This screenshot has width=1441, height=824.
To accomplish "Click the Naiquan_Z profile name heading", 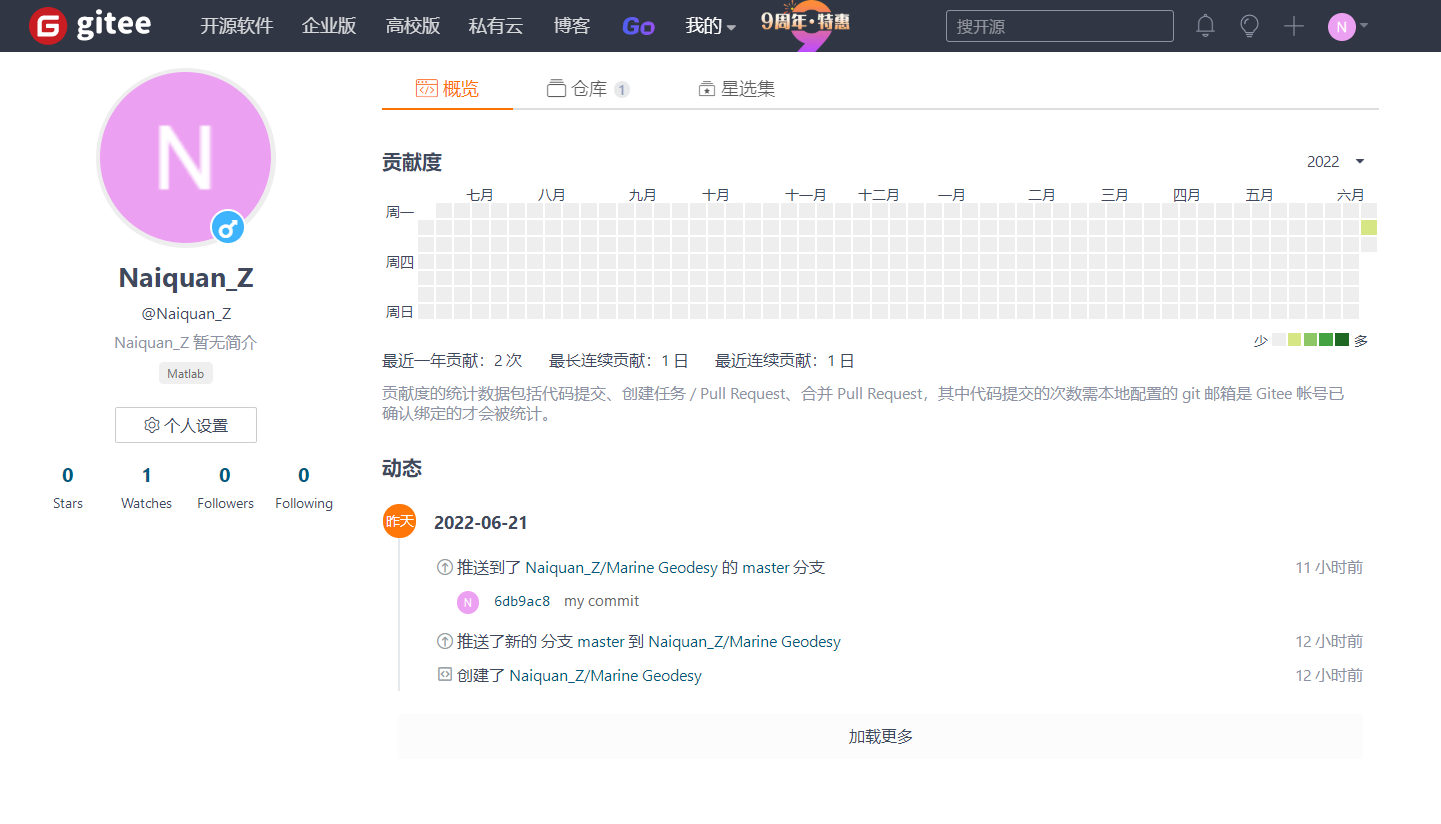I will [186, 277].
